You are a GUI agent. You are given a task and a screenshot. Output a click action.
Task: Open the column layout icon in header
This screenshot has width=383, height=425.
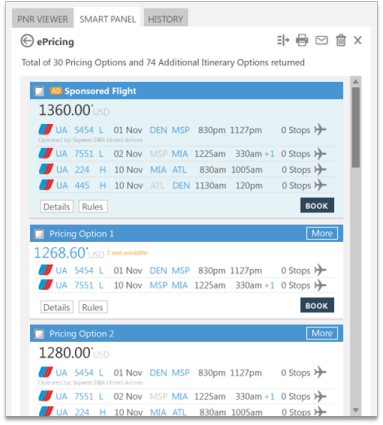283,40
